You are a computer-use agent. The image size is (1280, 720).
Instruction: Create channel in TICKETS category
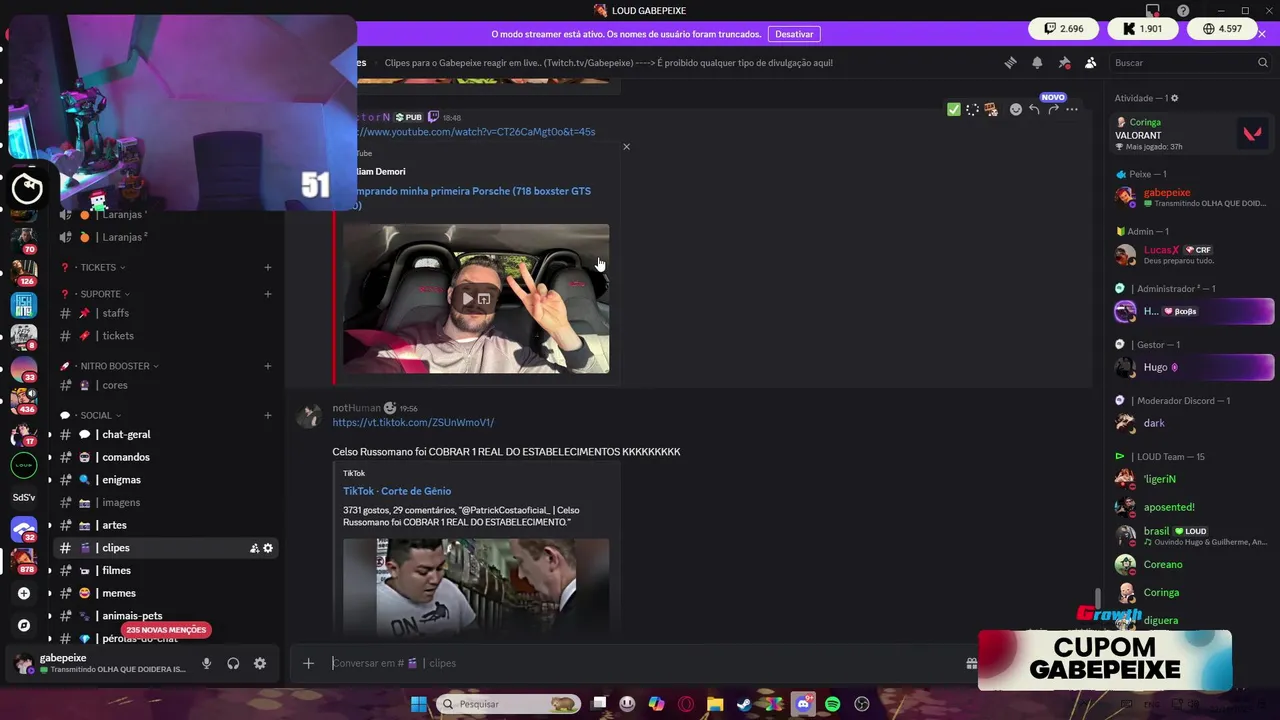[267, 267]
